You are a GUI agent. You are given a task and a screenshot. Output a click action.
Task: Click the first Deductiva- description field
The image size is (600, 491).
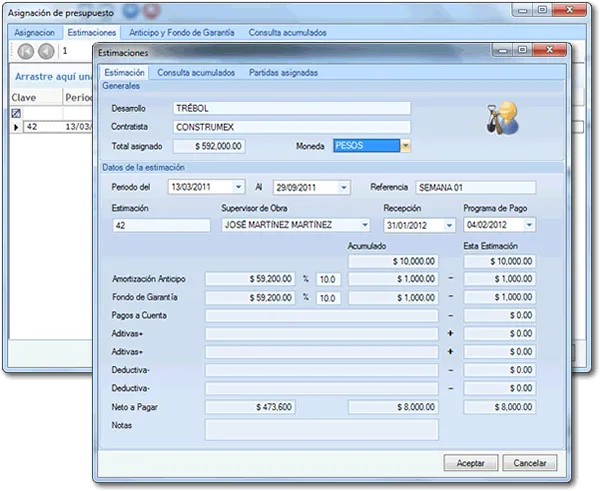(322, 370)
